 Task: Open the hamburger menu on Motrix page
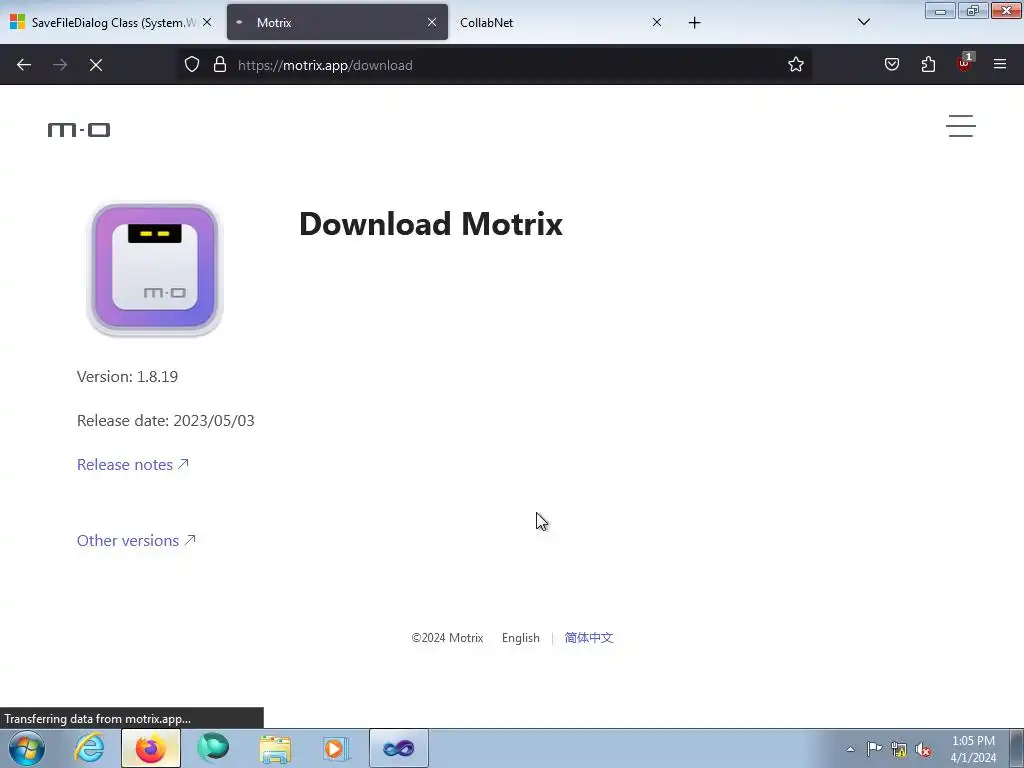tap(961, 126)
